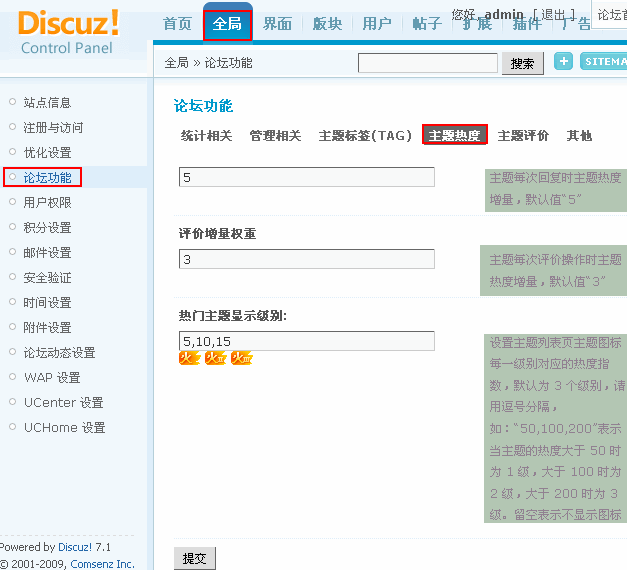Screen dimensions: 627x570
Task: Select the 主题标签(TAG) tab
Action: [x=365, y=136]
